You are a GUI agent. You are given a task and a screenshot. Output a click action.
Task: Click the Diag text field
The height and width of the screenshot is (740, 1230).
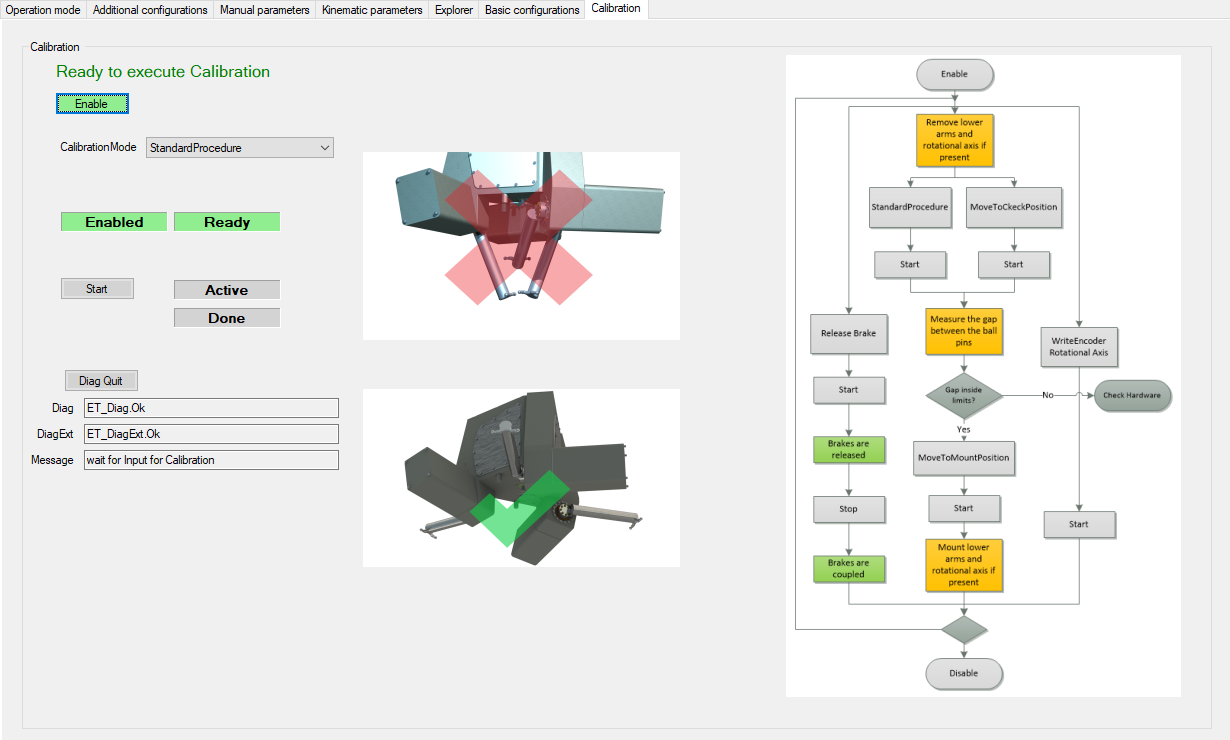tap(211, 408)
